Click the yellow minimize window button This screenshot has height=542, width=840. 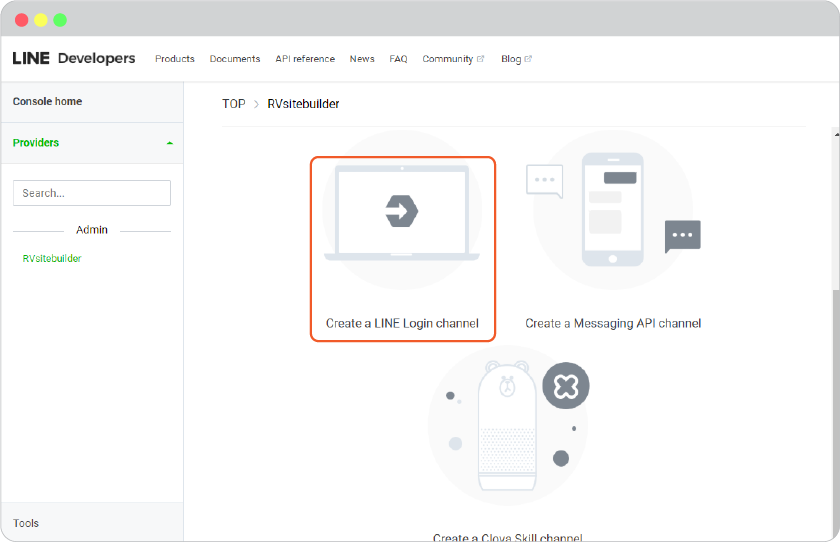[41, 20]
